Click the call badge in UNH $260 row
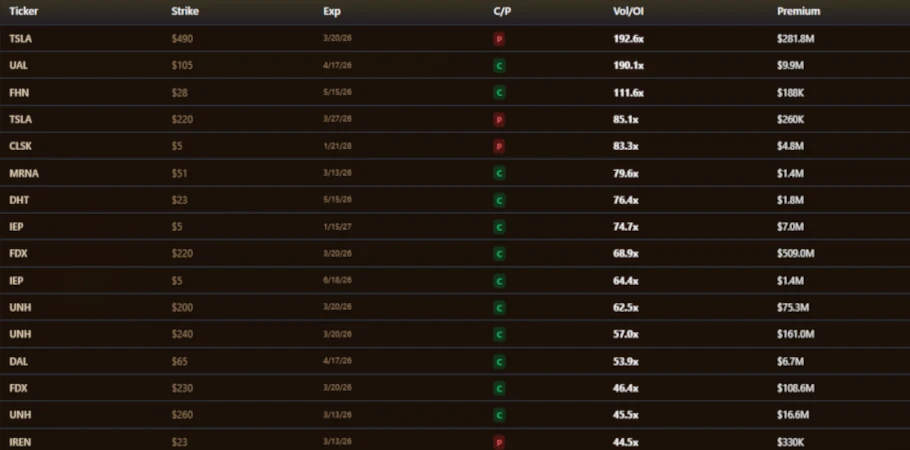This screenshot has width=910, height=450. [x=499, y=415]
